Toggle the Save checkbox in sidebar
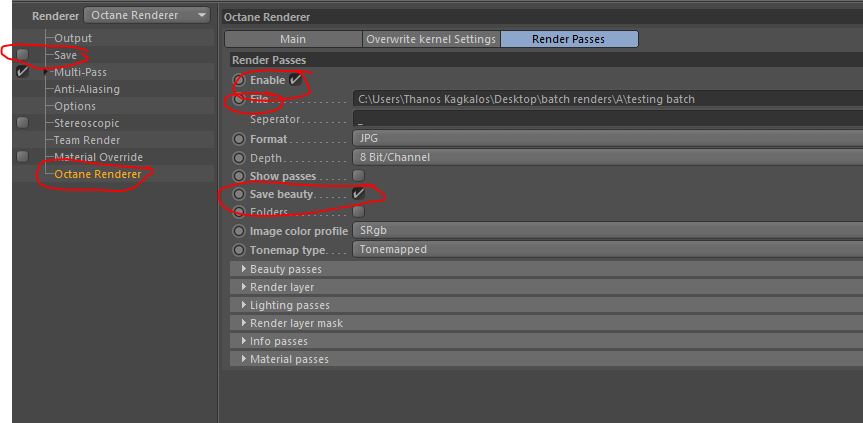Screen dimensions: 863x423 [23, 55]
